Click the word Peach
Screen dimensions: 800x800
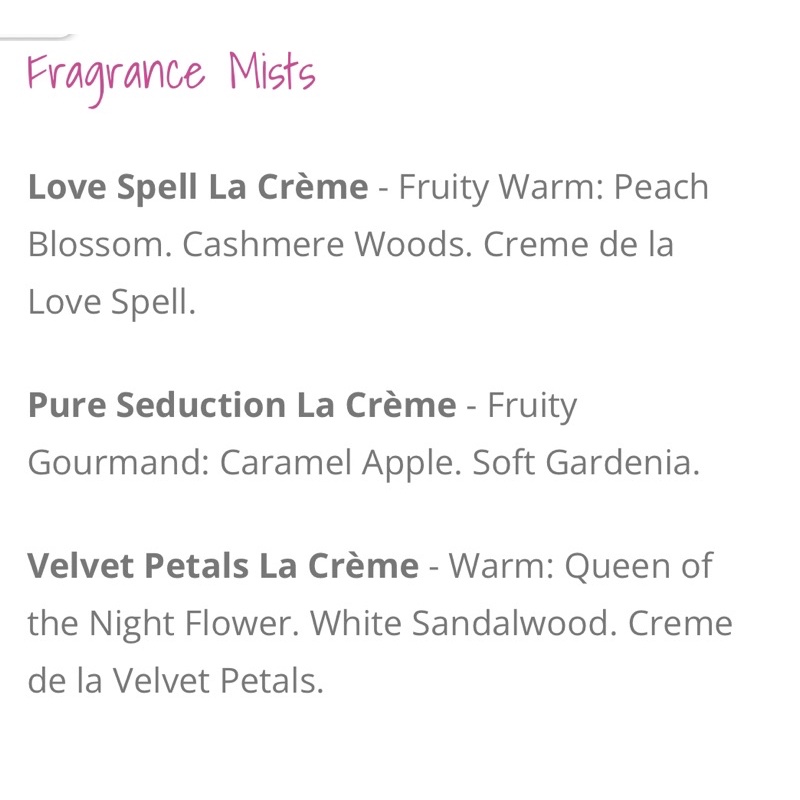coord(665,187)
